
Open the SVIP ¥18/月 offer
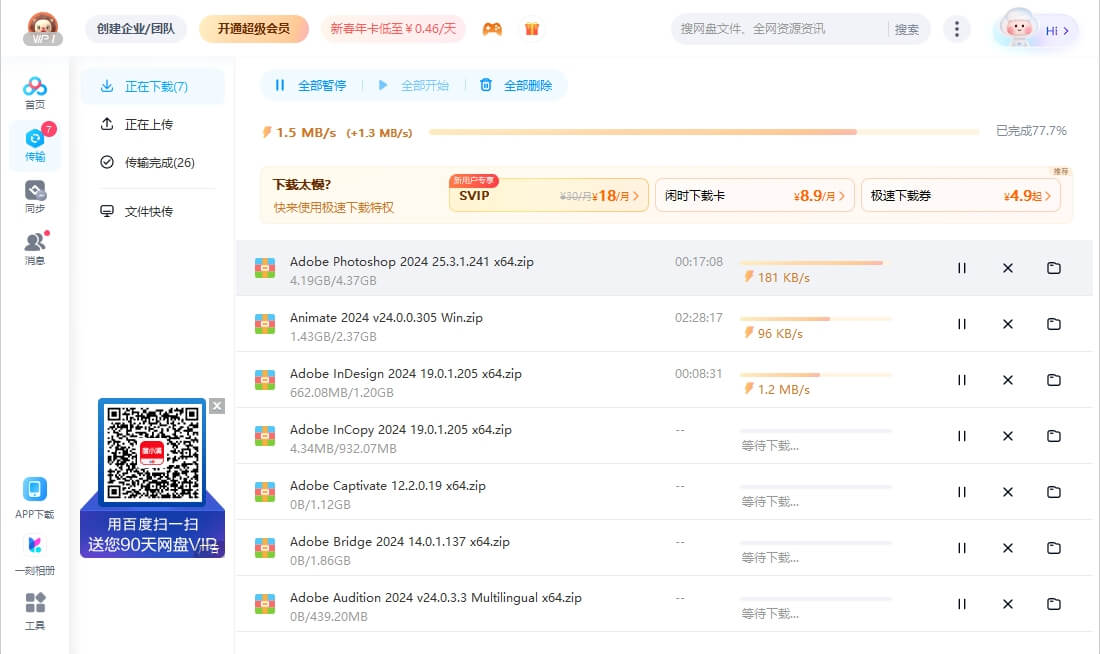pyautogui.click(x=549, y=195)
